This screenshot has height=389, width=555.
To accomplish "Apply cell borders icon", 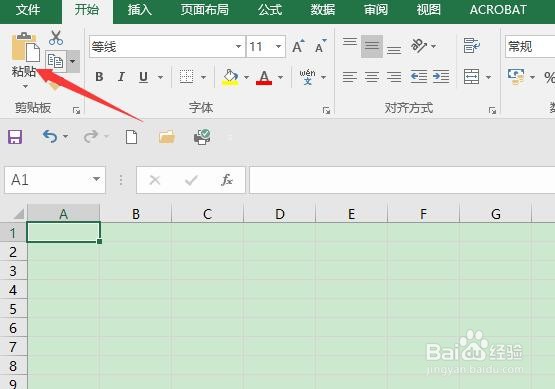I will tap(187, 76).
